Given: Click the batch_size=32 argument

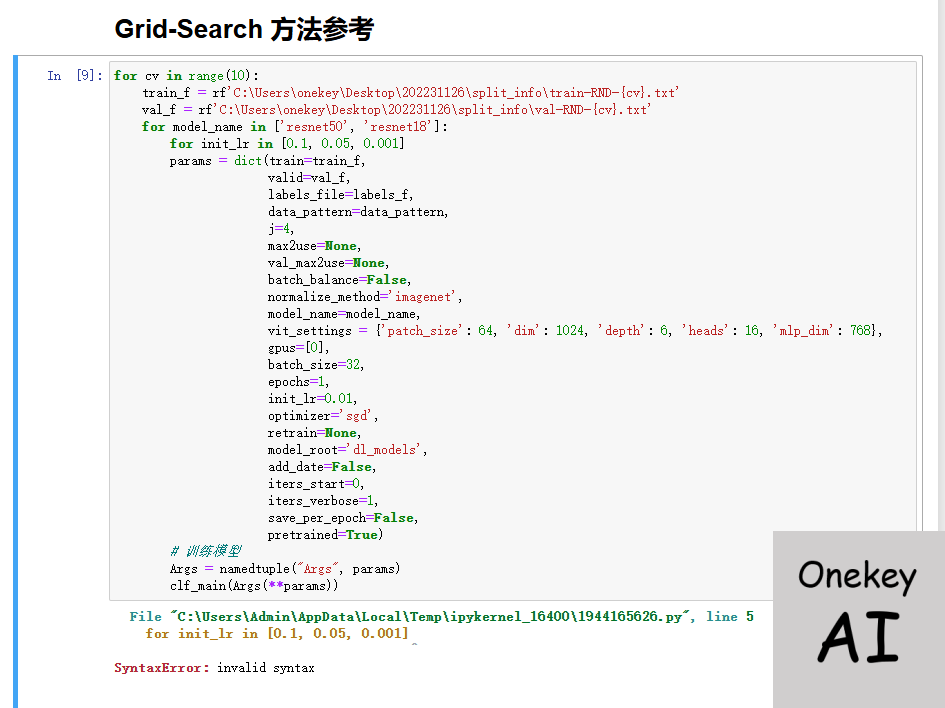Looking at the screenshot, I should click(x=316, y=365).
